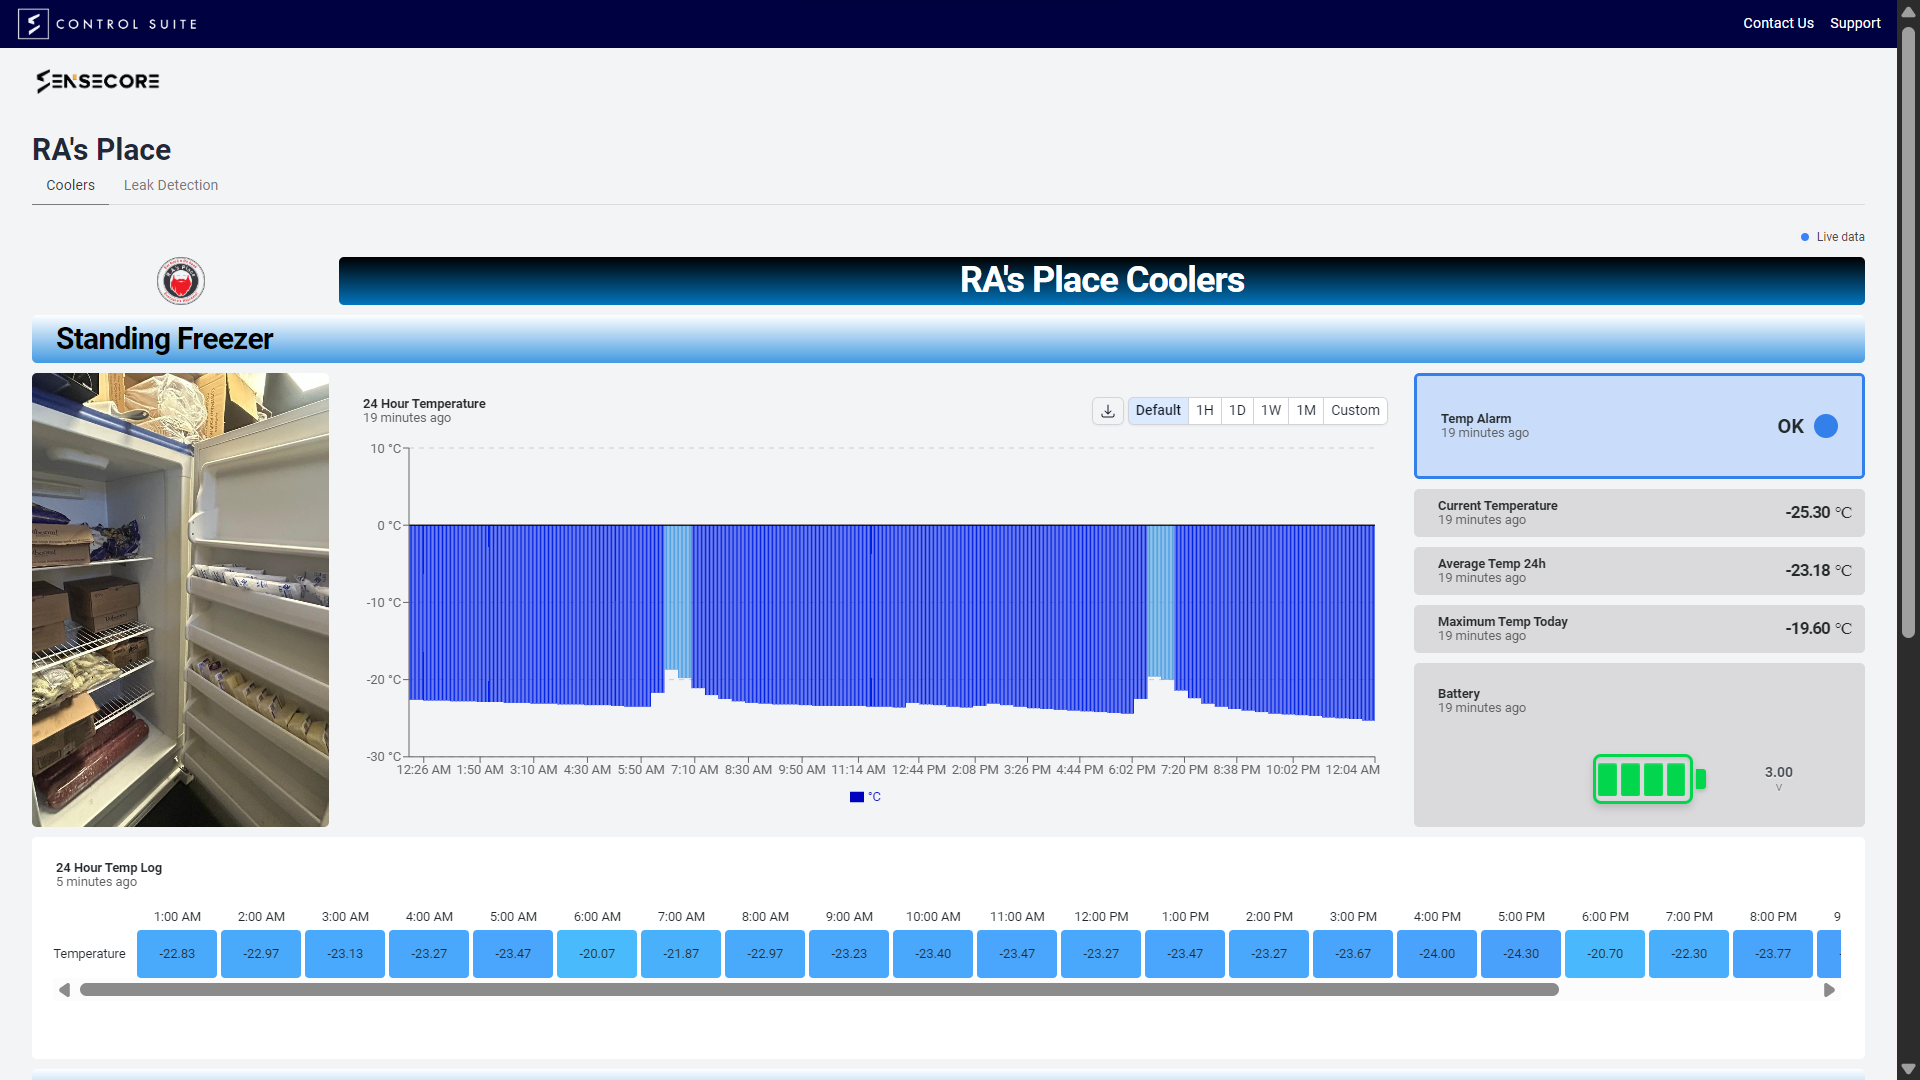Click the temp log horizontal scrollbar

(x=818, y=990)
